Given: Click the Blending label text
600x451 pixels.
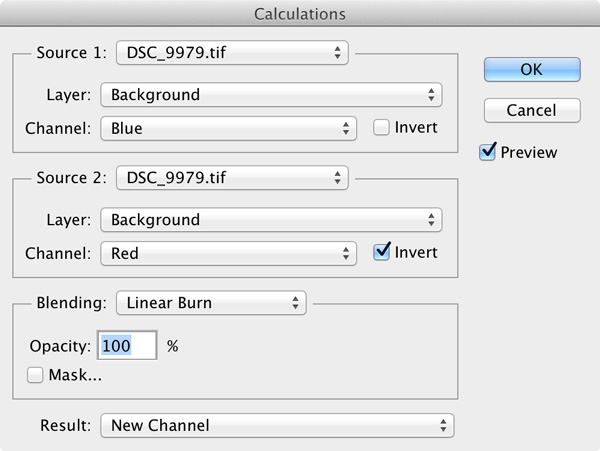Looking at the screenshot, I should tap(71, 302).
